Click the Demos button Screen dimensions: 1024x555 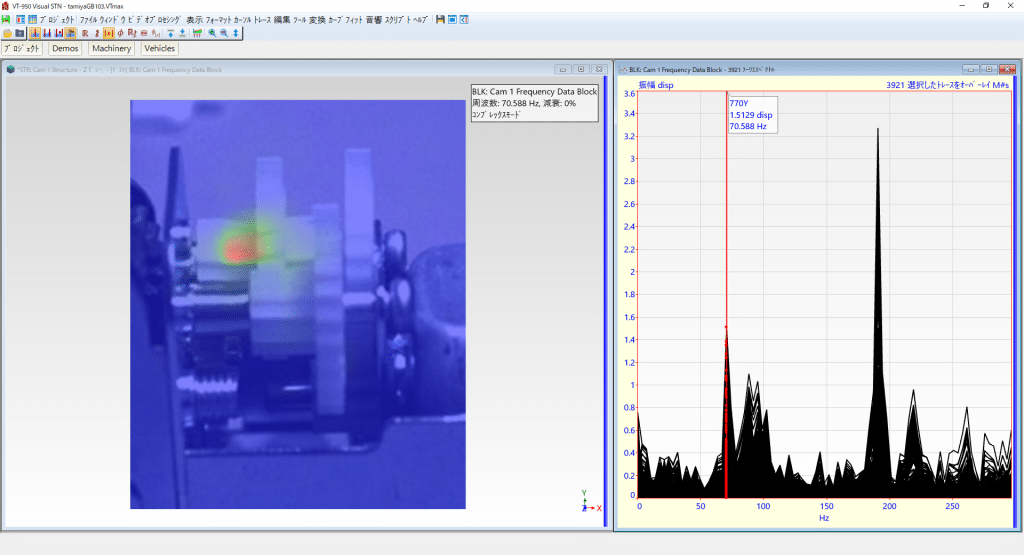pos(65,48)
